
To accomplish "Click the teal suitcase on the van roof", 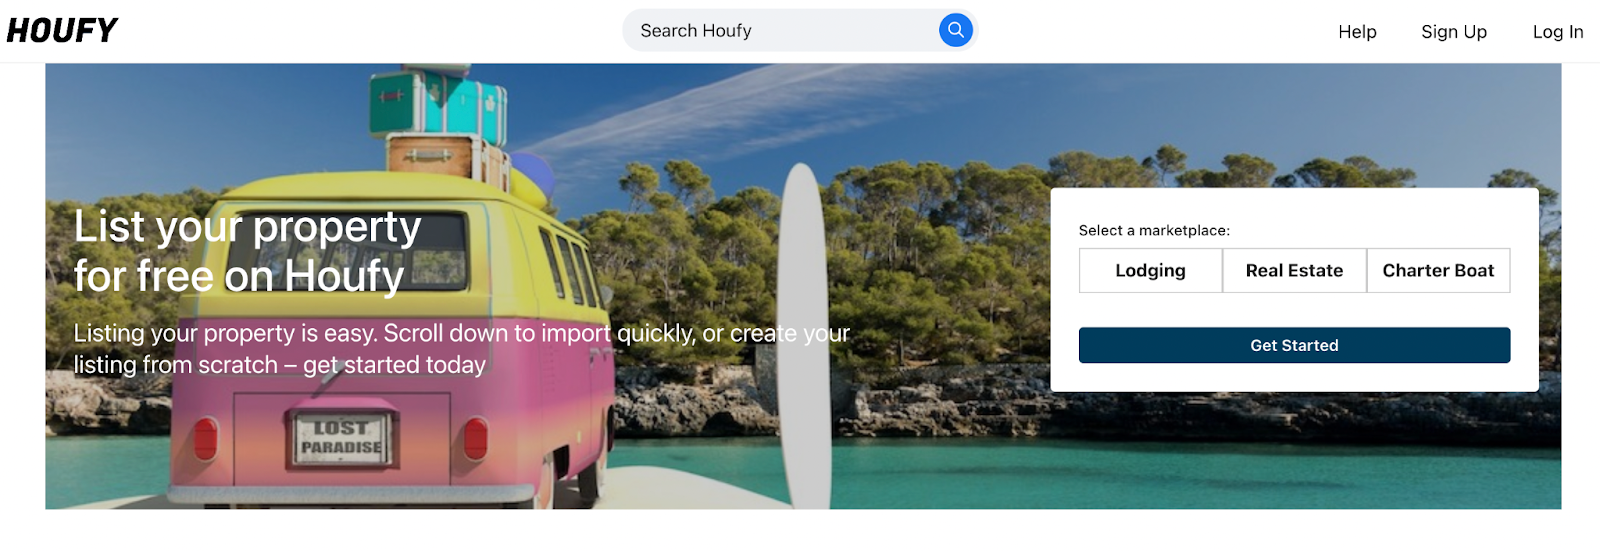I will point(437,106).
